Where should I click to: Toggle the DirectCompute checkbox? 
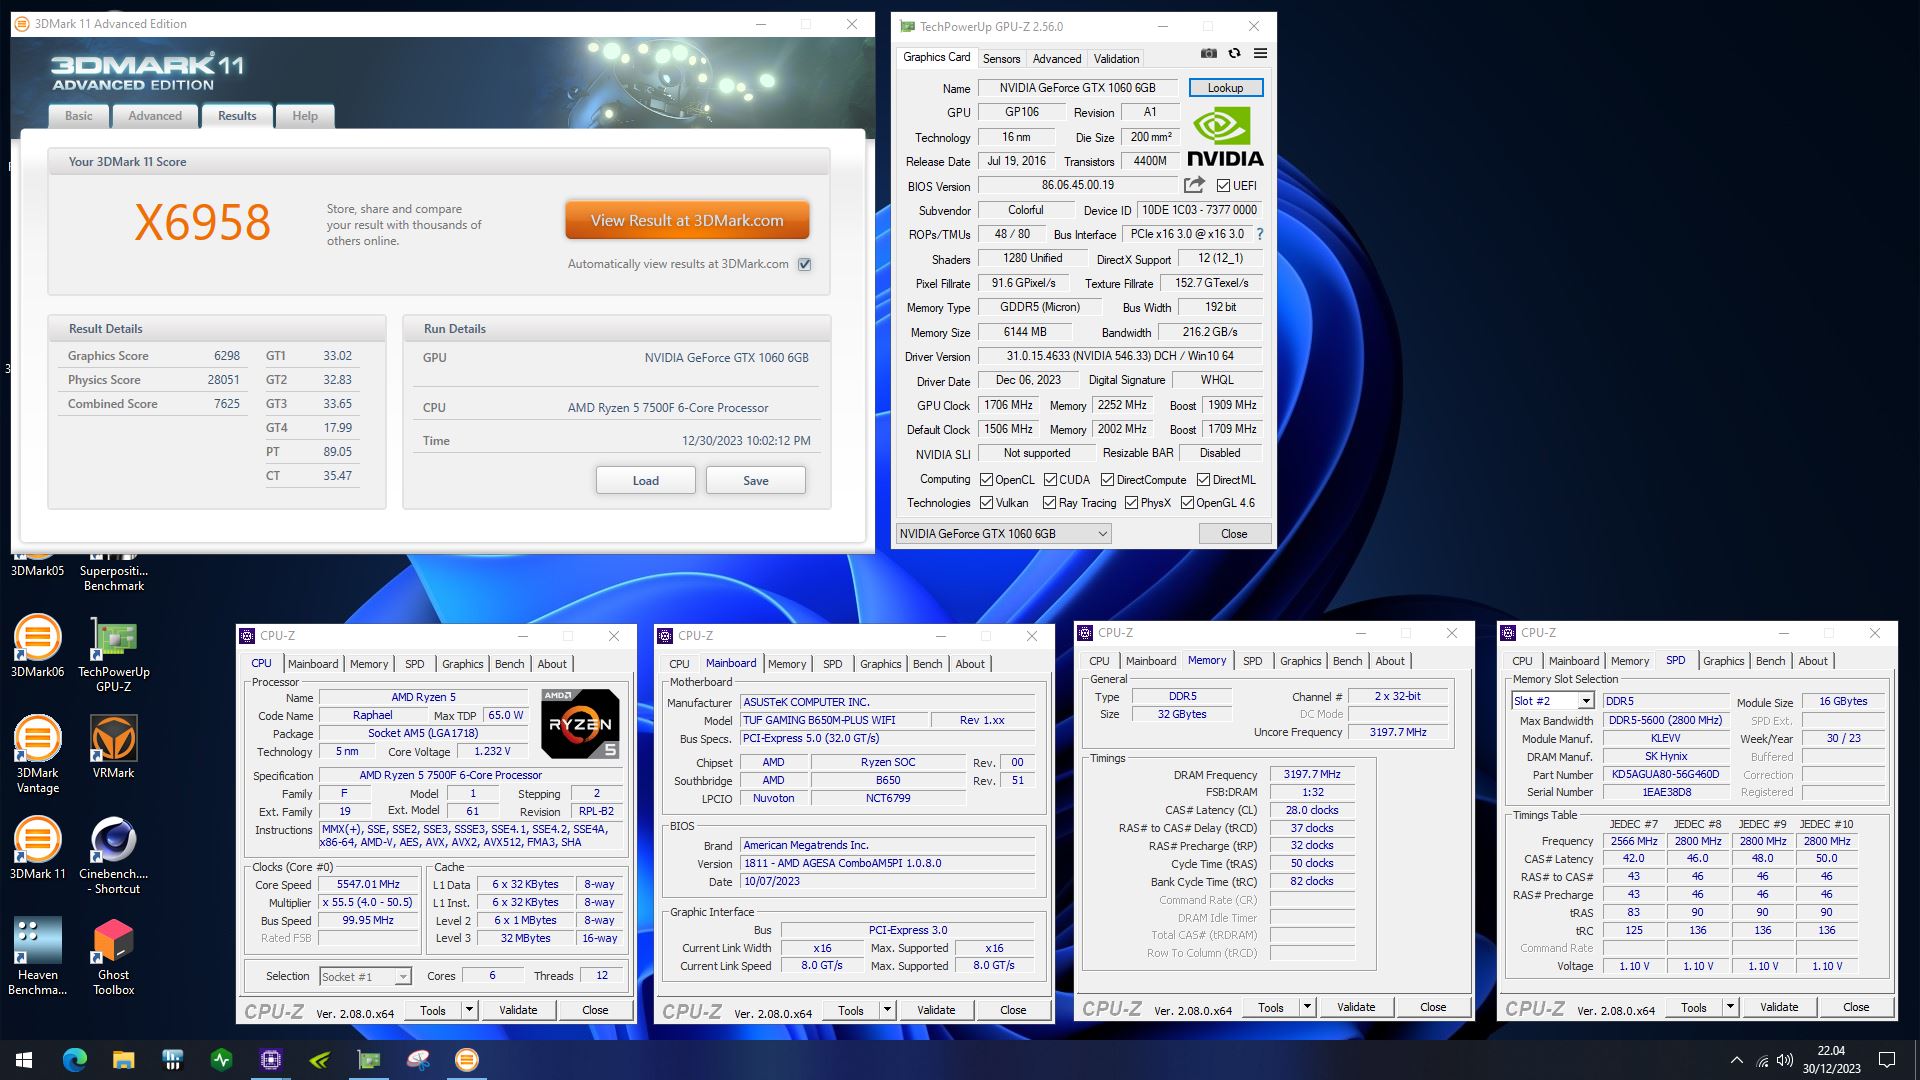pyautogui.click(x=1107, y=480)
